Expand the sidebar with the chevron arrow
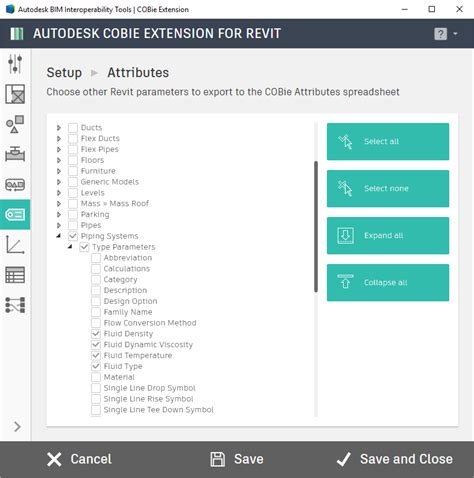This screenshot has width=474, height=478. click(x=17, y=426)
